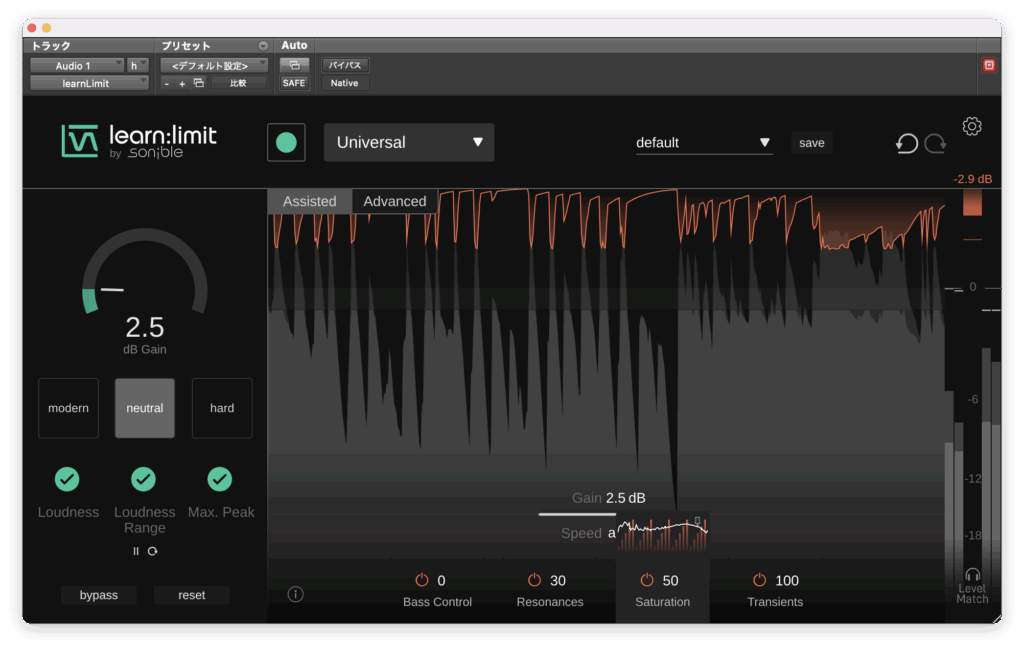Click the 比較 compare button
This screenshot has height=650, width=1024.
tap(238, 83)
